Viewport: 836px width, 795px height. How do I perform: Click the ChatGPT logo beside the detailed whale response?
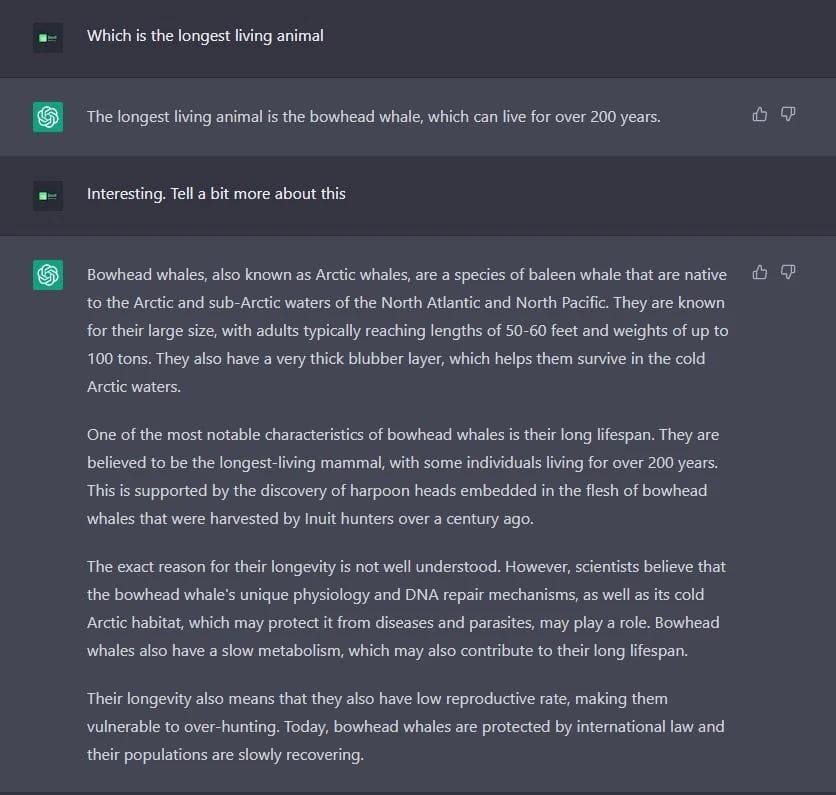(47, 273)
